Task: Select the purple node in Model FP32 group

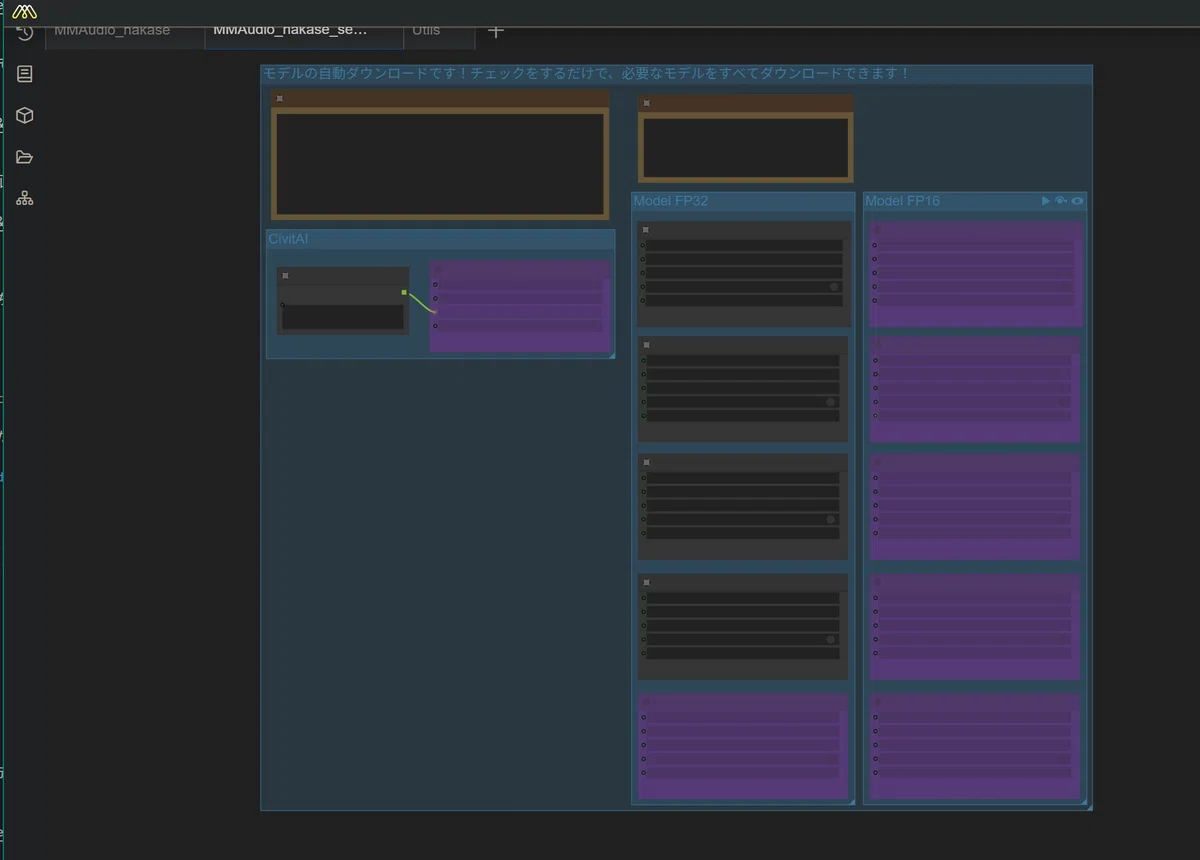Action: (x=743, y=746)
